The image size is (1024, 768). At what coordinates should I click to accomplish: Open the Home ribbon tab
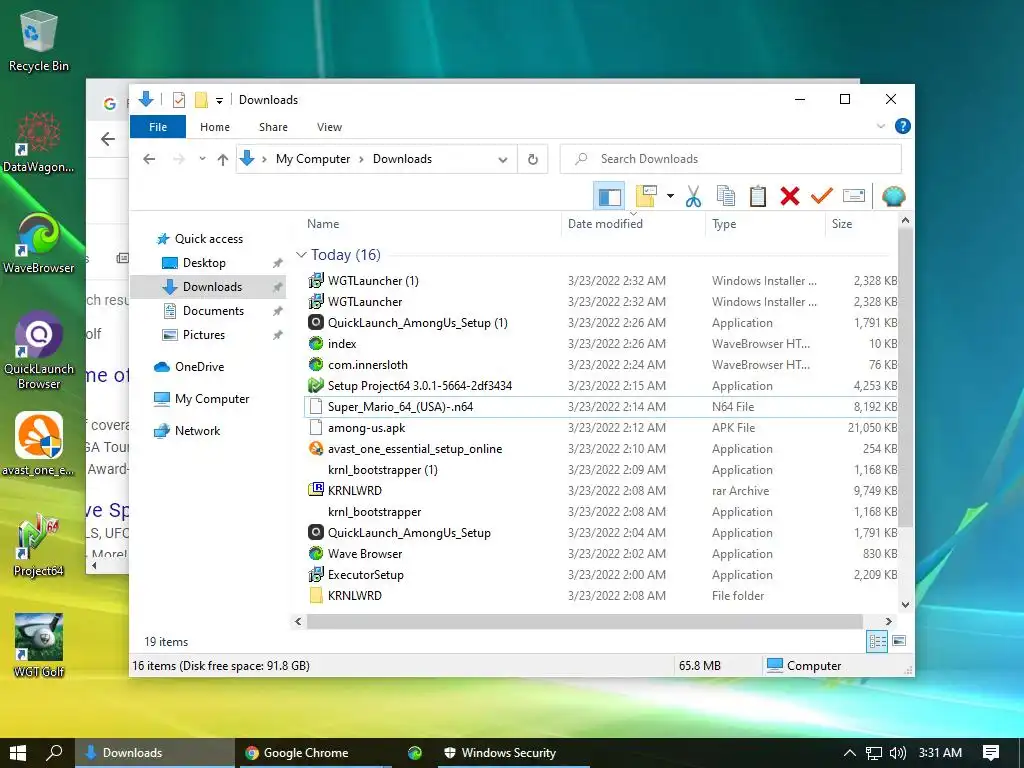point(215,127)
